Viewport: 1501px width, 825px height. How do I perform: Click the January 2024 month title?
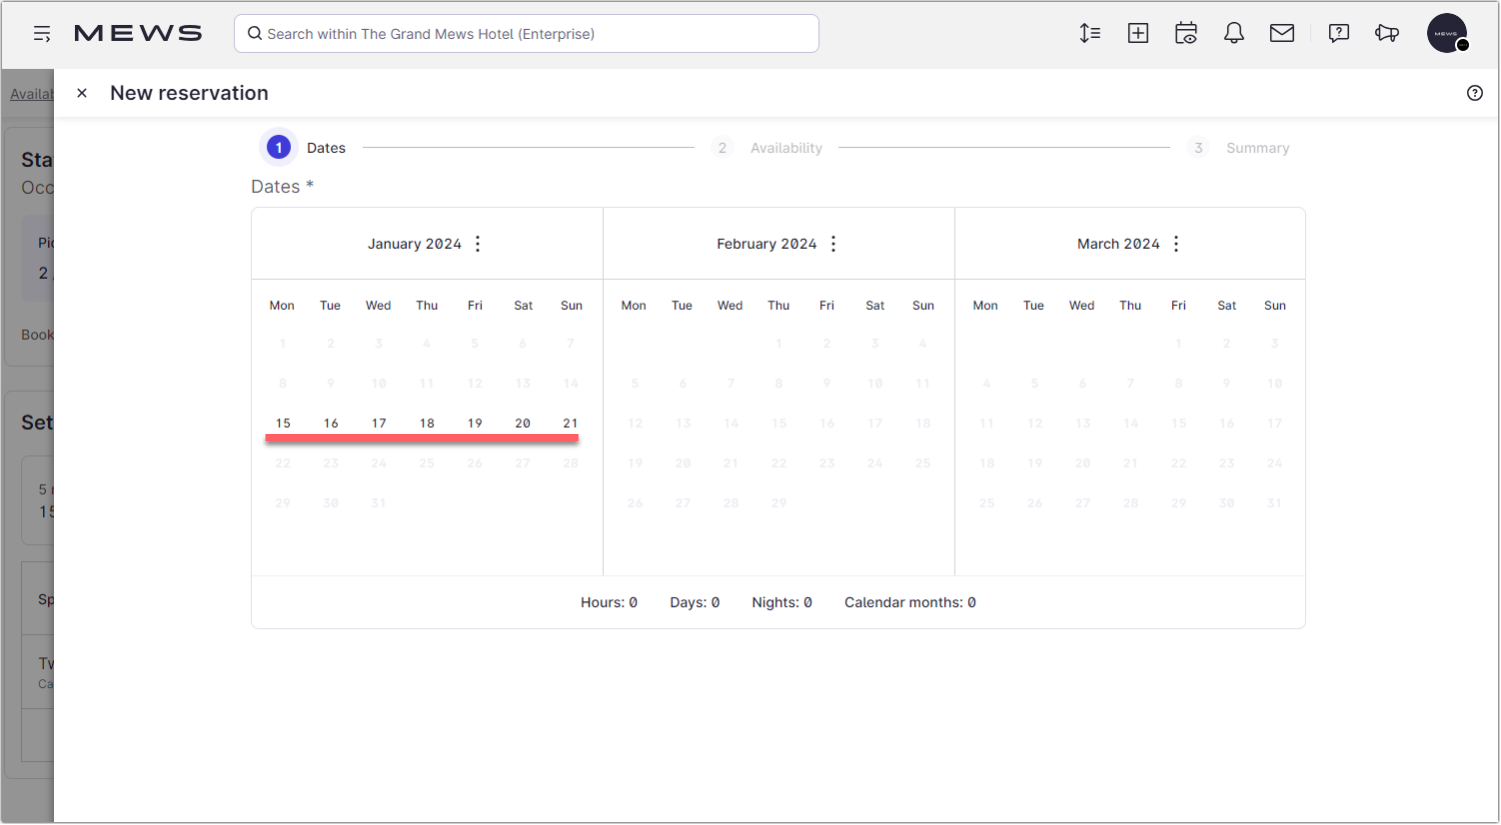[414, 244]
